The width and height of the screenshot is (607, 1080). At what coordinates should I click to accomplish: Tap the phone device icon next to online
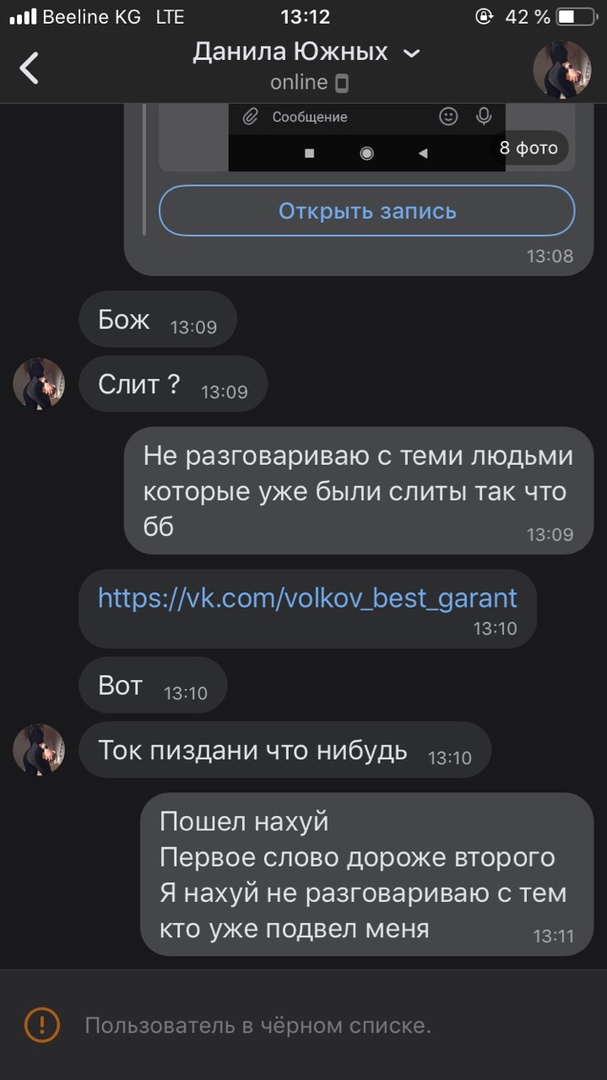[x=341, y=84]
